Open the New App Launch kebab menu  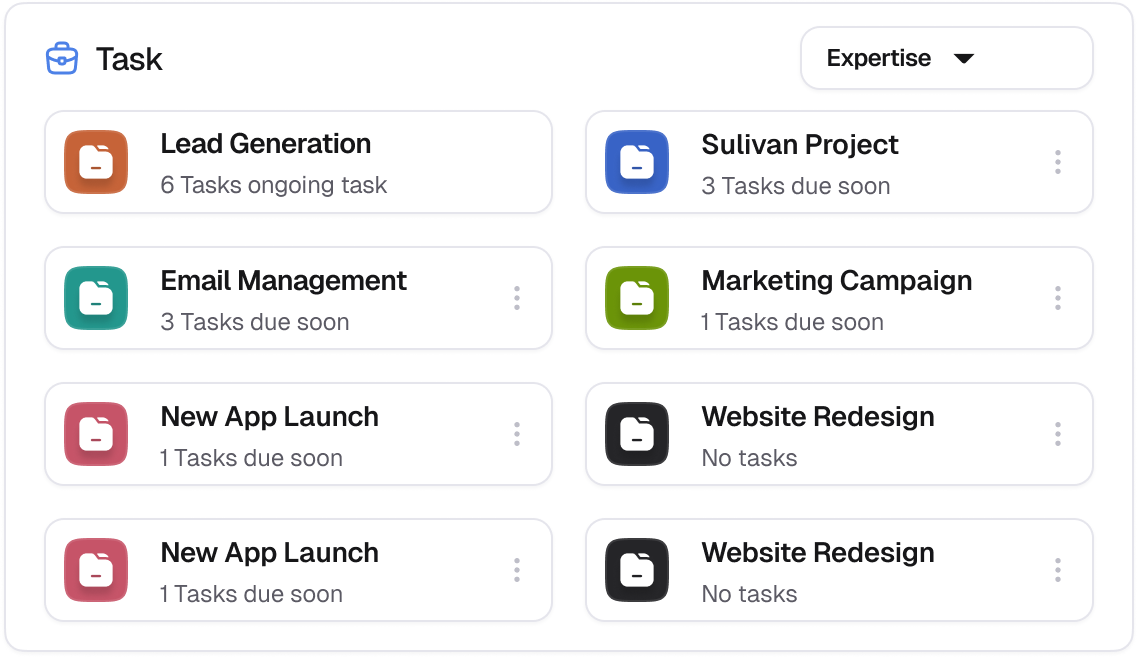(x=517, y=434)
